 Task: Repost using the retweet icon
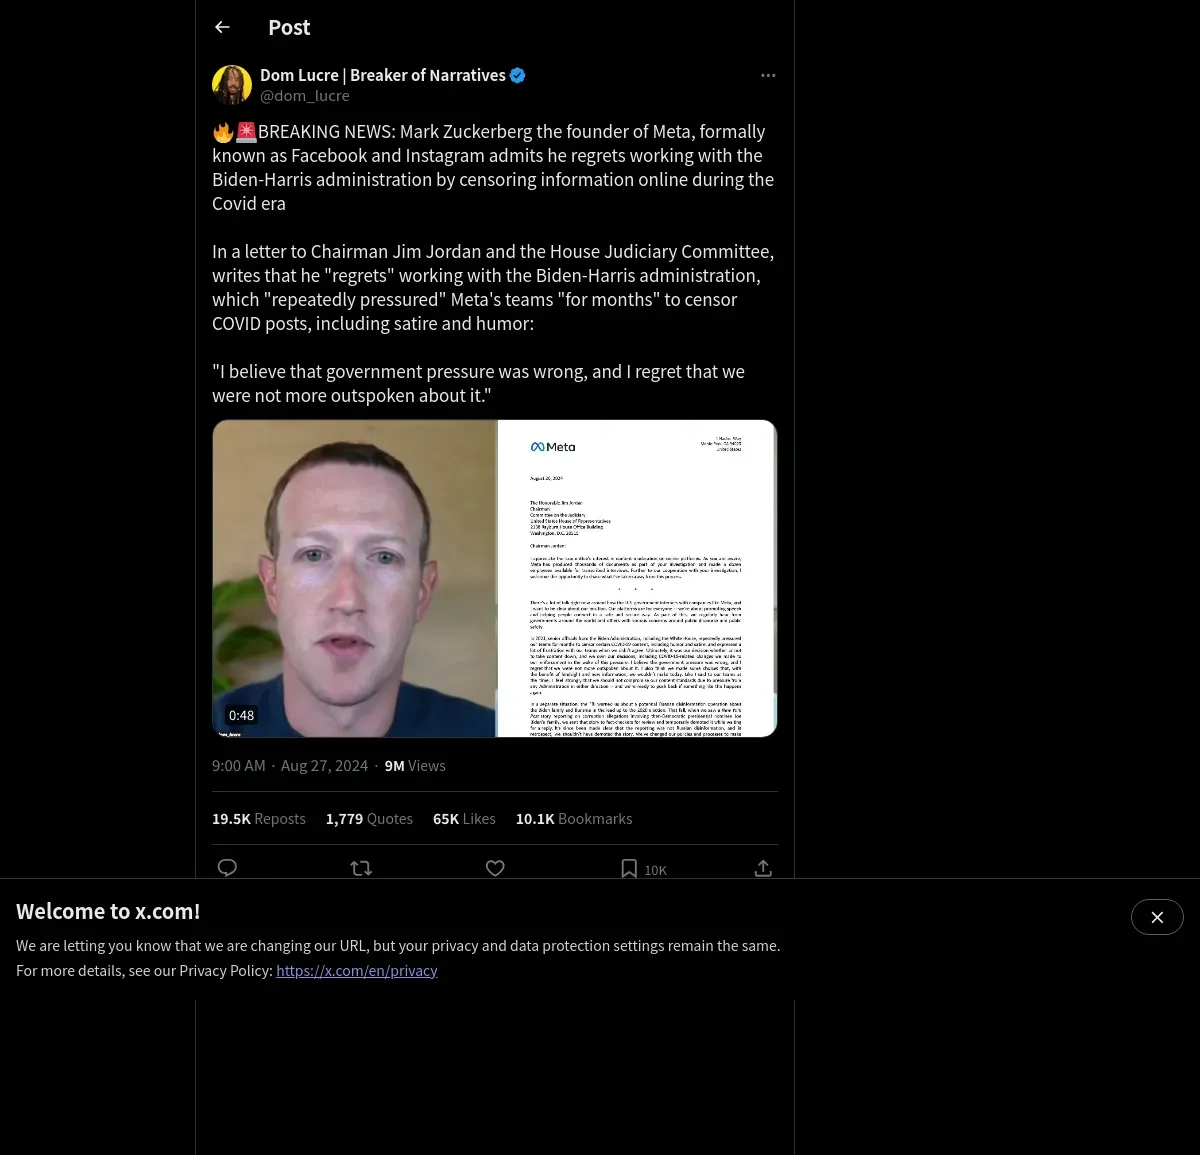361,868
